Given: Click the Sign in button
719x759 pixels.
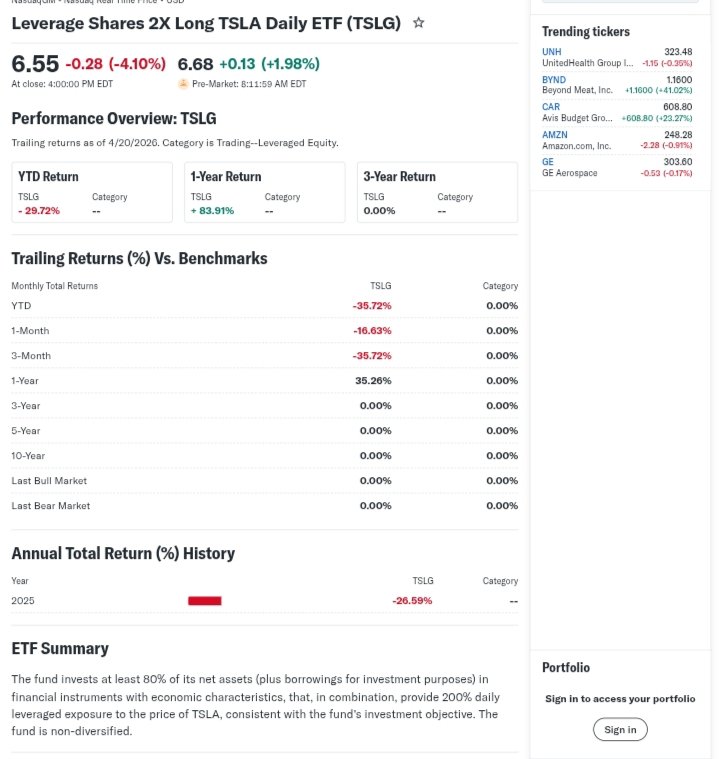Looking at the screenshot, I should 620,729.
